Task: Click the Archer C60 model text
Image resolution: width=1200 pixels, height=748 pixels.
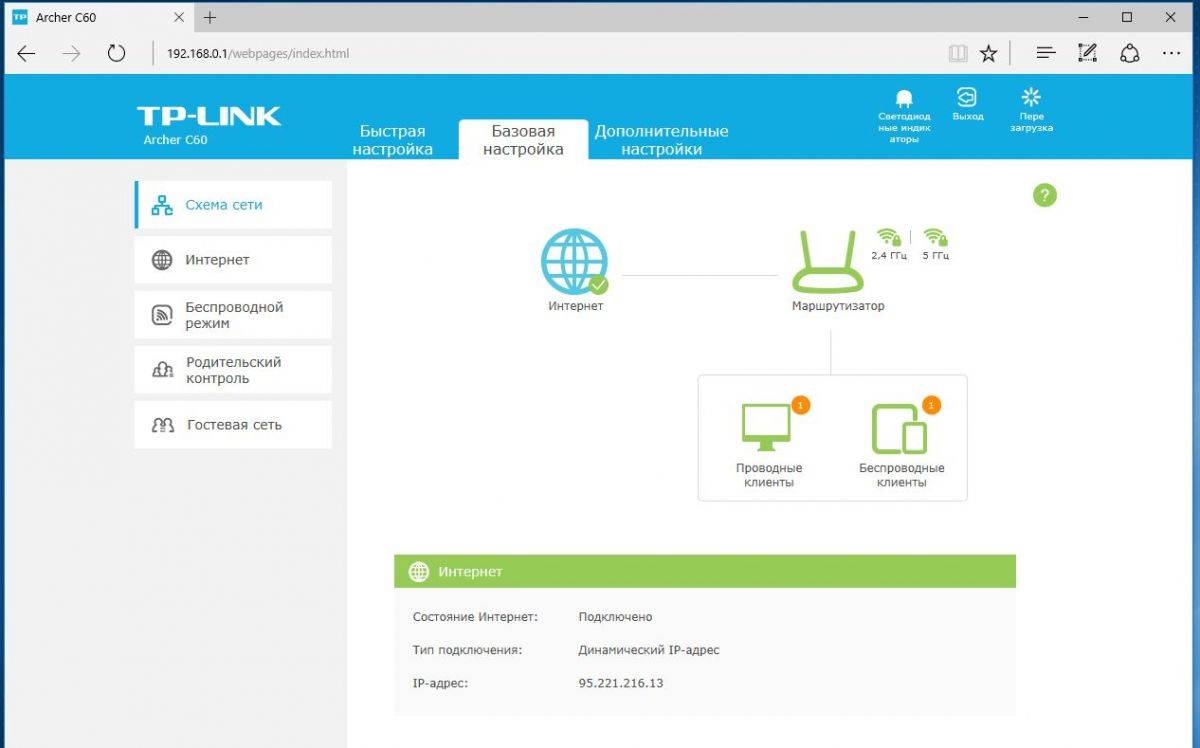Action: coord(176,140)
